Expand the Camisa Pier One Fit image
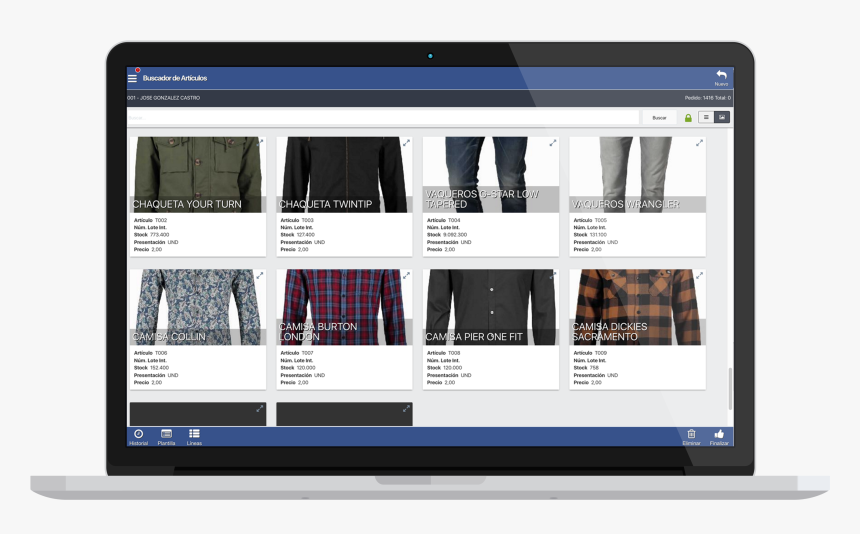Screen dimensions: 860x534 (x=553, y=275)
